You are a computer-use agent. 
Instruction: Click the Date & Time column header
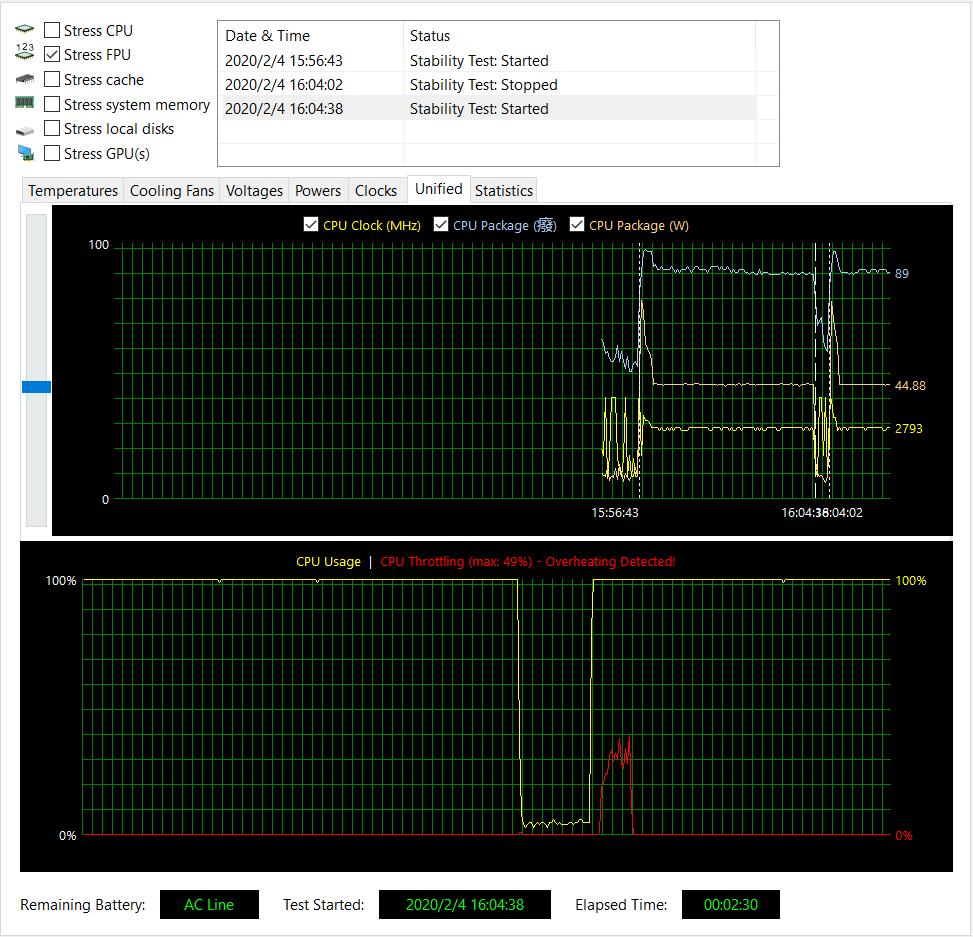[311, 36]
